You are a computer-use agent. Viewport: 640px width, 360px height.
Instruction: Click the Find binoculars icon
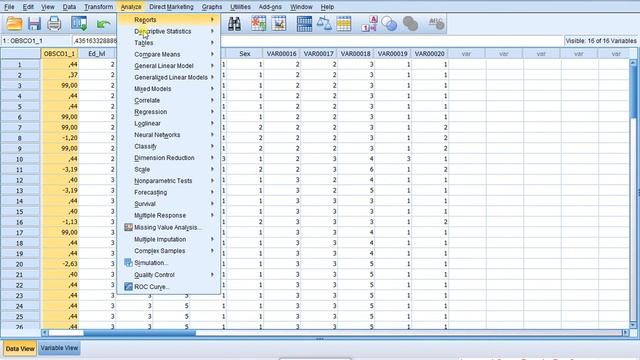(234, 24)
